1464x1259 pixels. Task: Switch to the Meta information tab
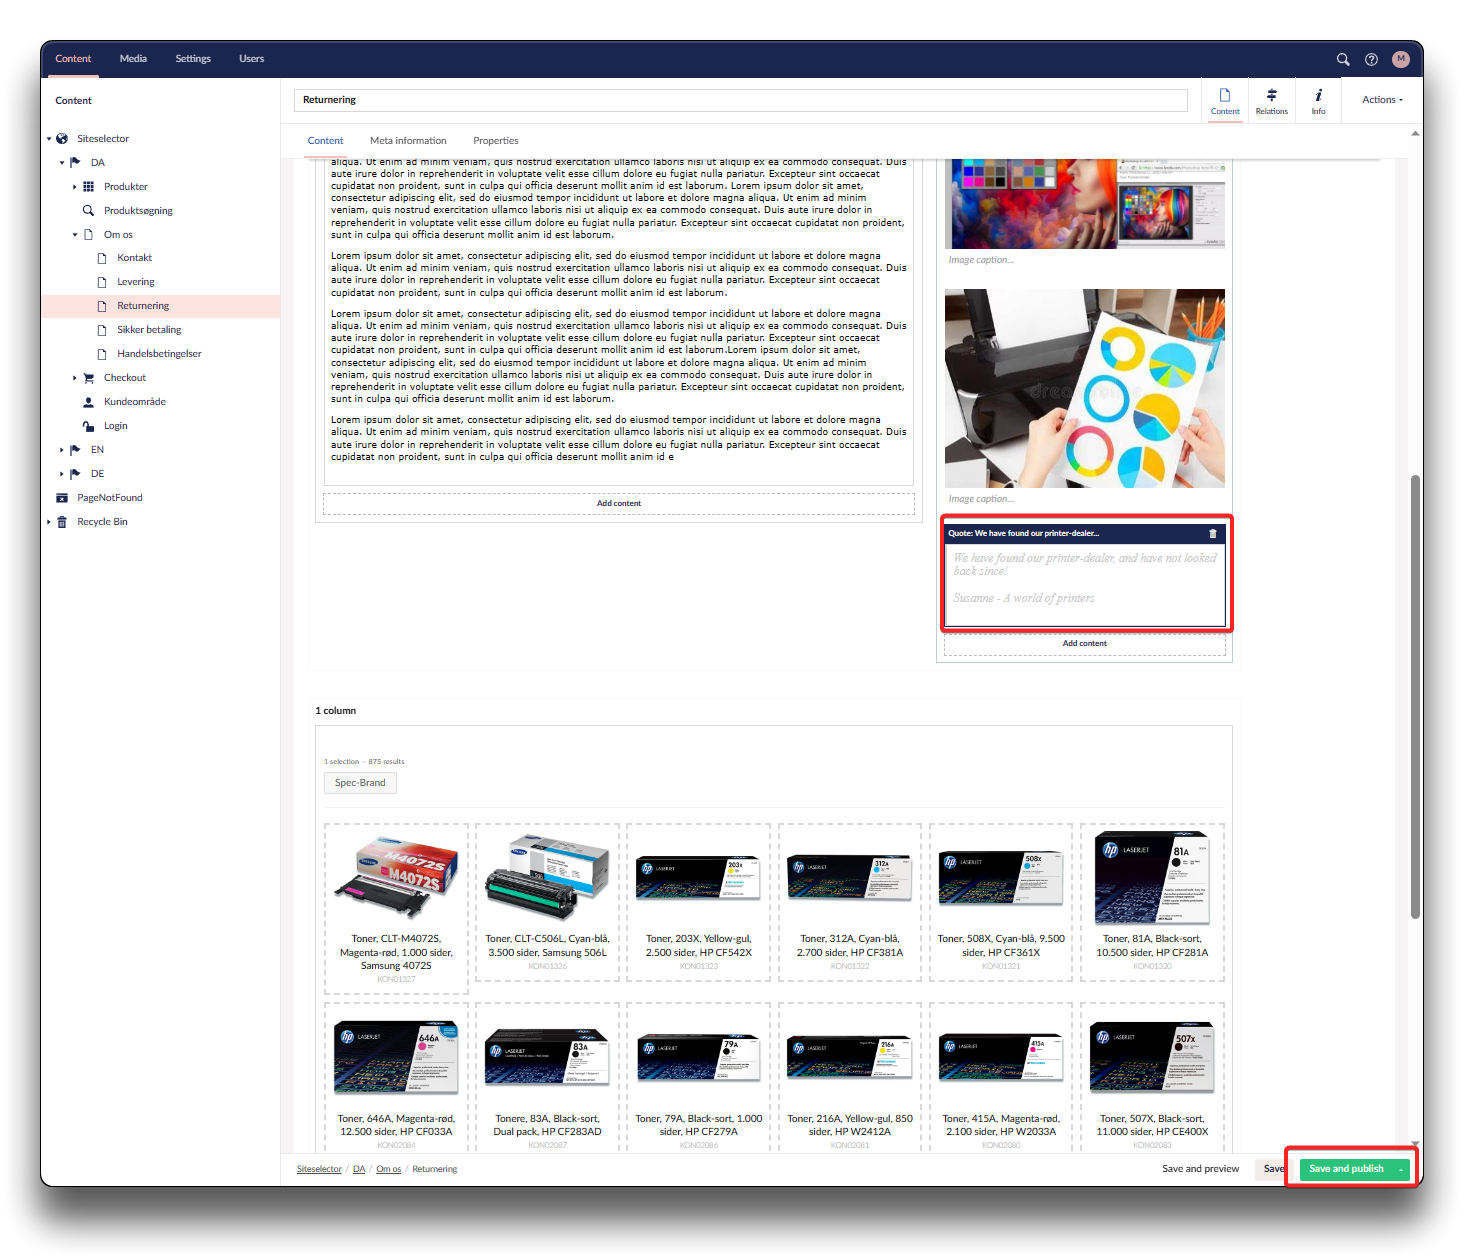click(408, 141)
